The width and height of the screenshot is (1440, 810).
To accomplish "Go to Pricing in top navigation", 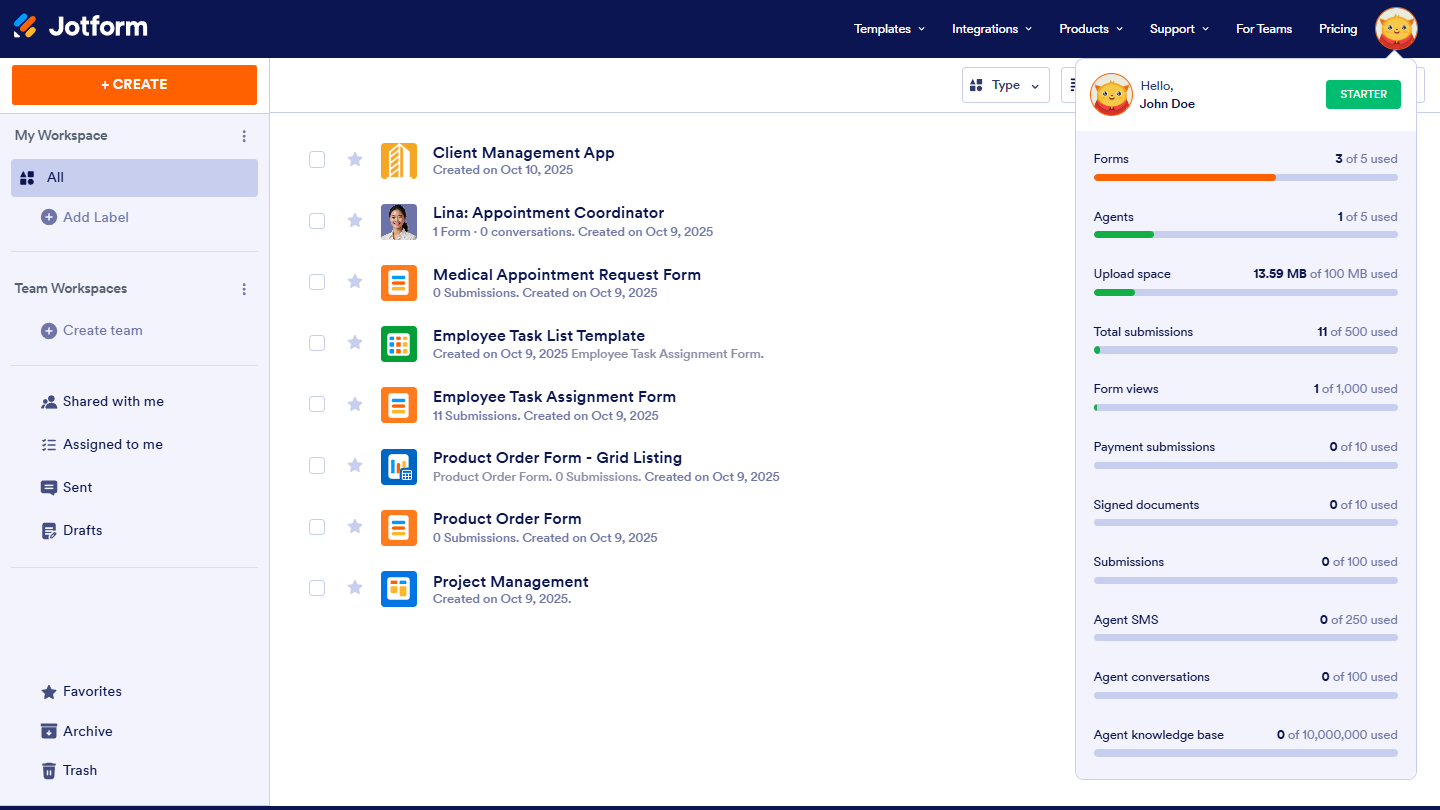I will pyautogui.click(x=1337, y=29).
